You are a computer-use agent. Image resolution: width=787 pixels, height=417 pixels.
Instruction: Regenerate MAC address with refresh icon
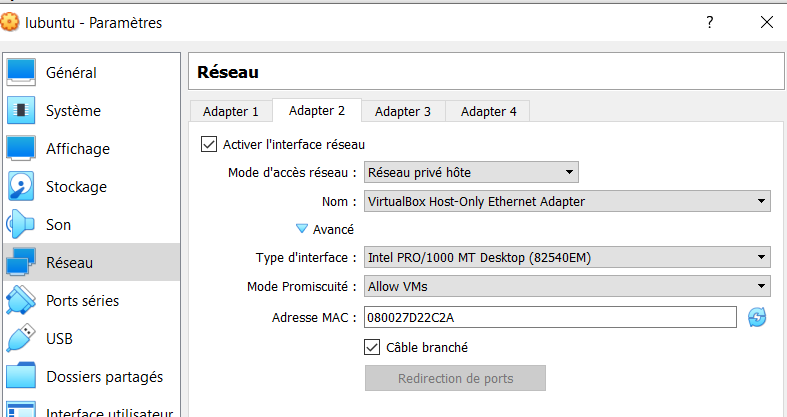click(757, 317)
